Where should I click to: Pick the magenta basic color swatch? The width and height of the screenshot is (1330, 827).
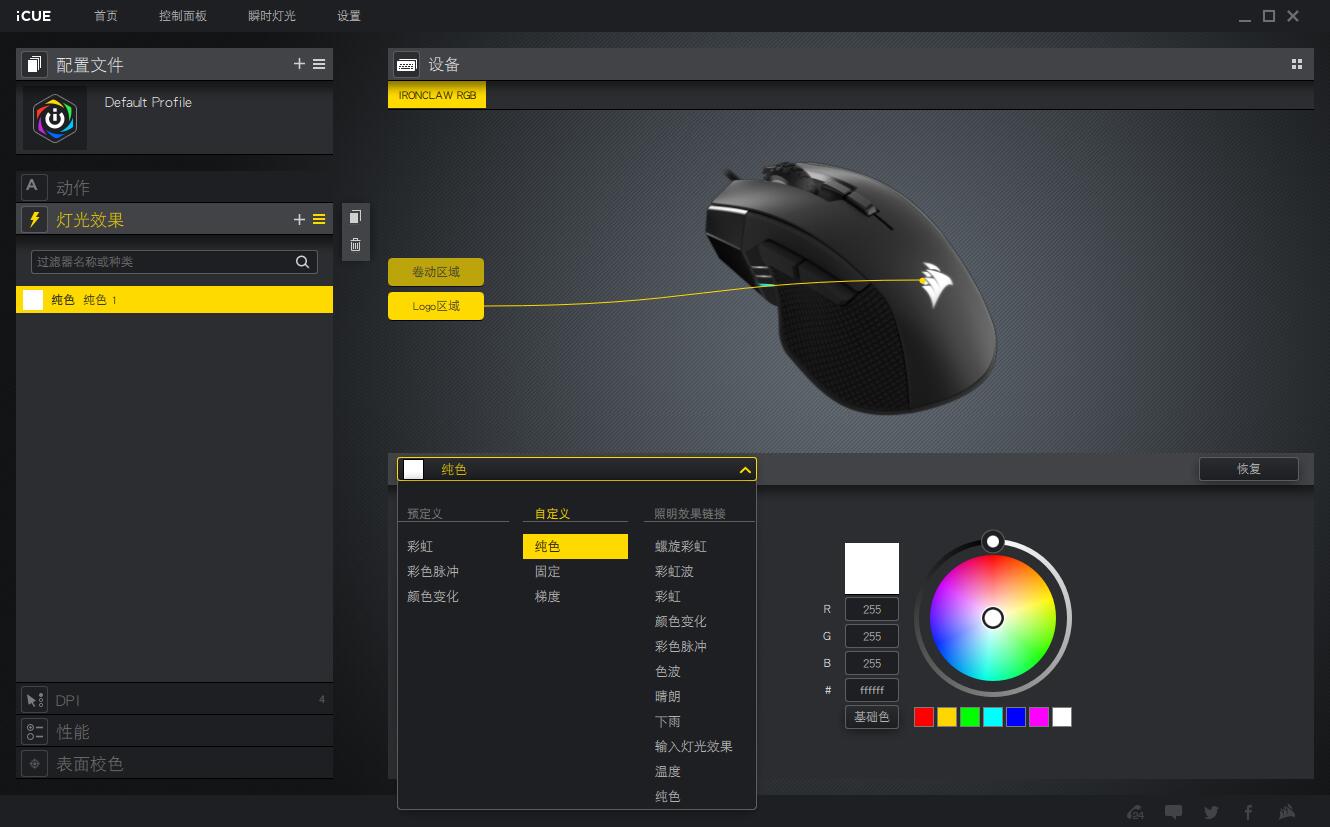point(1039,717)
